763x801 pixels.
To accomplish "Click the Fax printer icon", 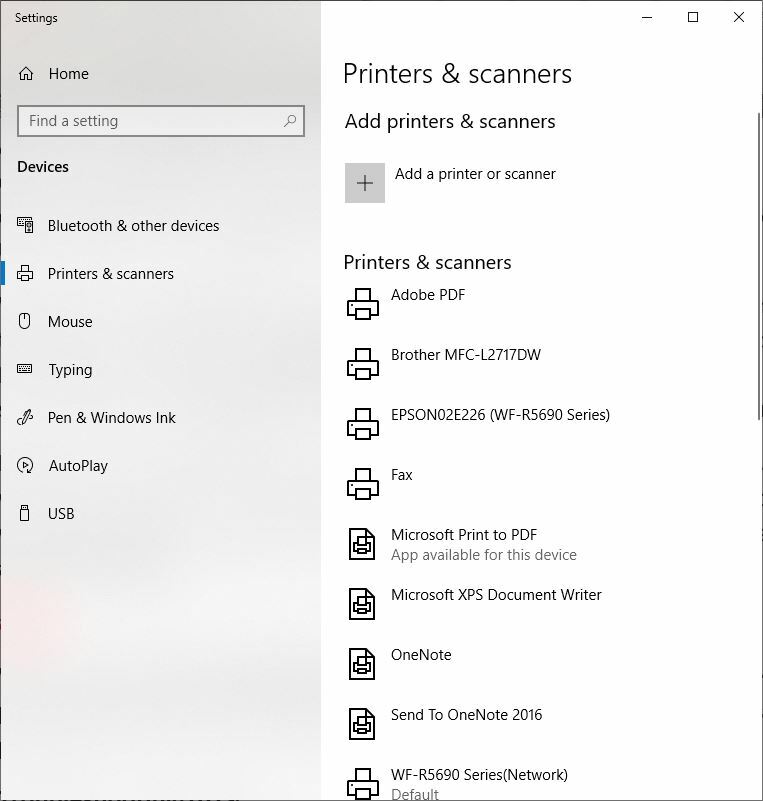I will point(363,483).
